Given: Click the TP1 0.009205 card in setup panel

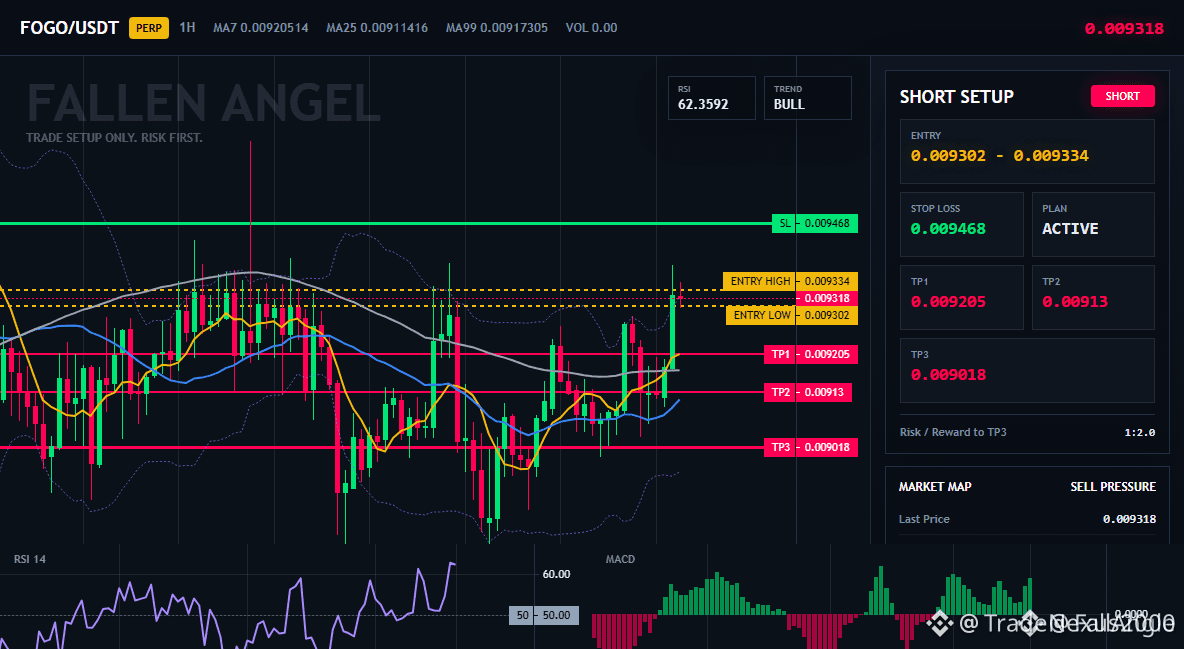Looking at the screenshot, I should [x=961, y=297].
